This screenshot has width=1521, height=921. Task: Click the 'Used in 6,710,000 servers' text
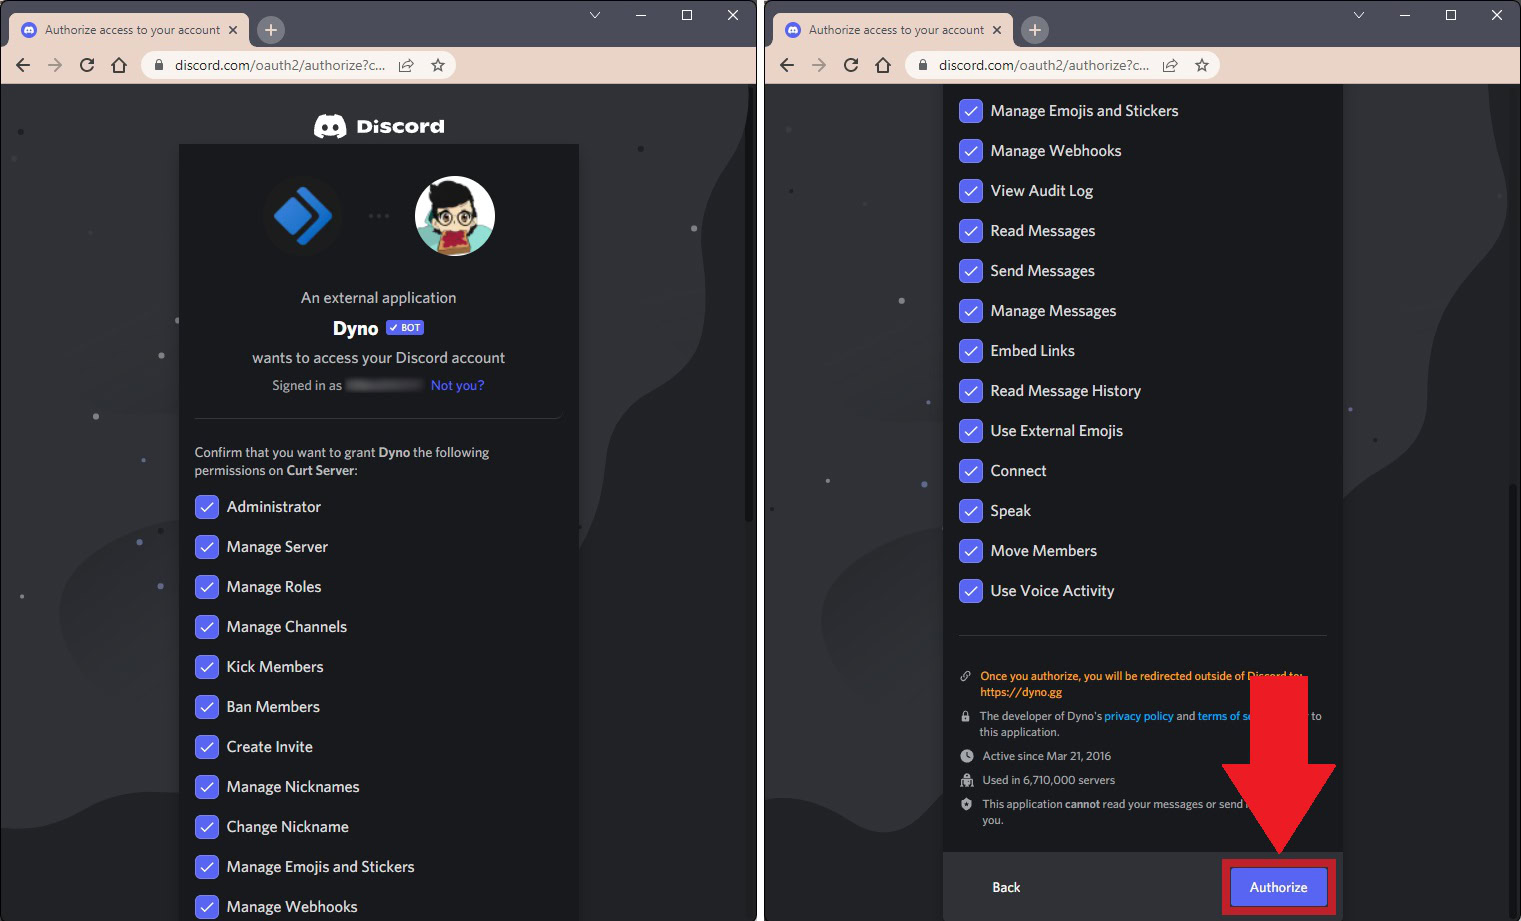[1049, 780]
